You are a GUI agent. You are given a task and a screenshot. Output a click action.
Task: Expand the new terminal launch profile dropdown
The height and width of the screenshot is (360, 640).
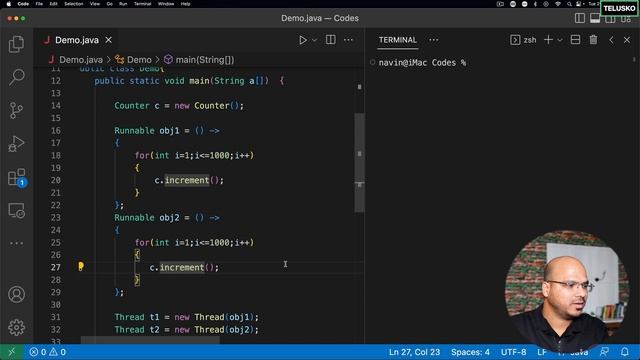pyautogui.click(x=560, y=40)
